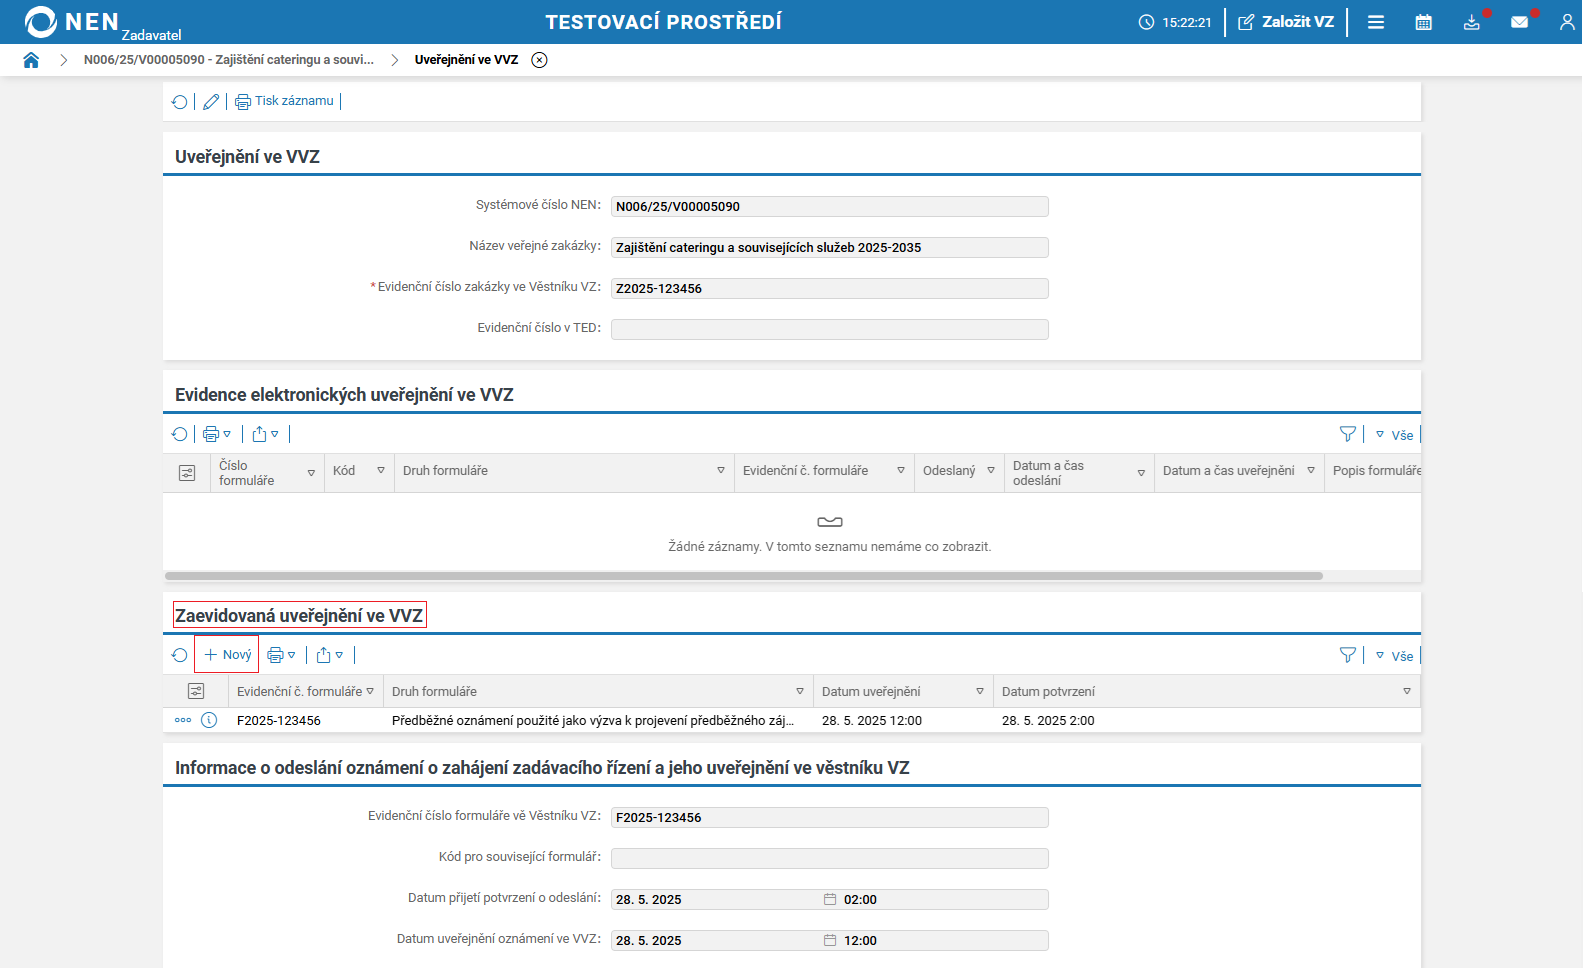Close the Uveřejnění ve VVZ breadcrumb tab
Viewport: 1584px width, 968px height.
tap(540, 60)
